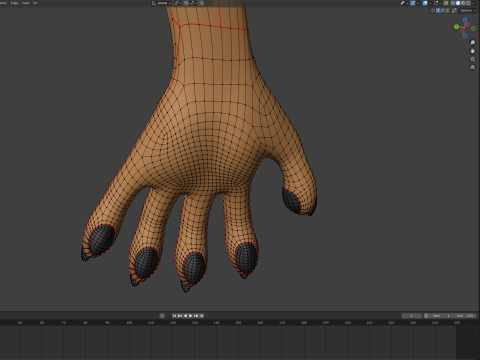
Task: Open the overlays options dropdown arrow
Action: click(x=430, y=3)
